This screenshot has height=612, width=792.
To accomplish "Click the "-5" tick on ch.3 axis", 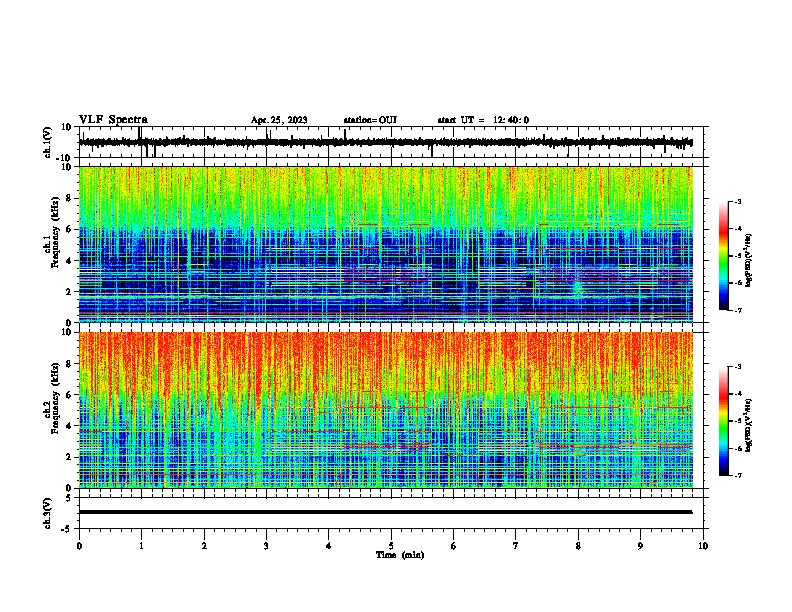I will coord(68,529).
